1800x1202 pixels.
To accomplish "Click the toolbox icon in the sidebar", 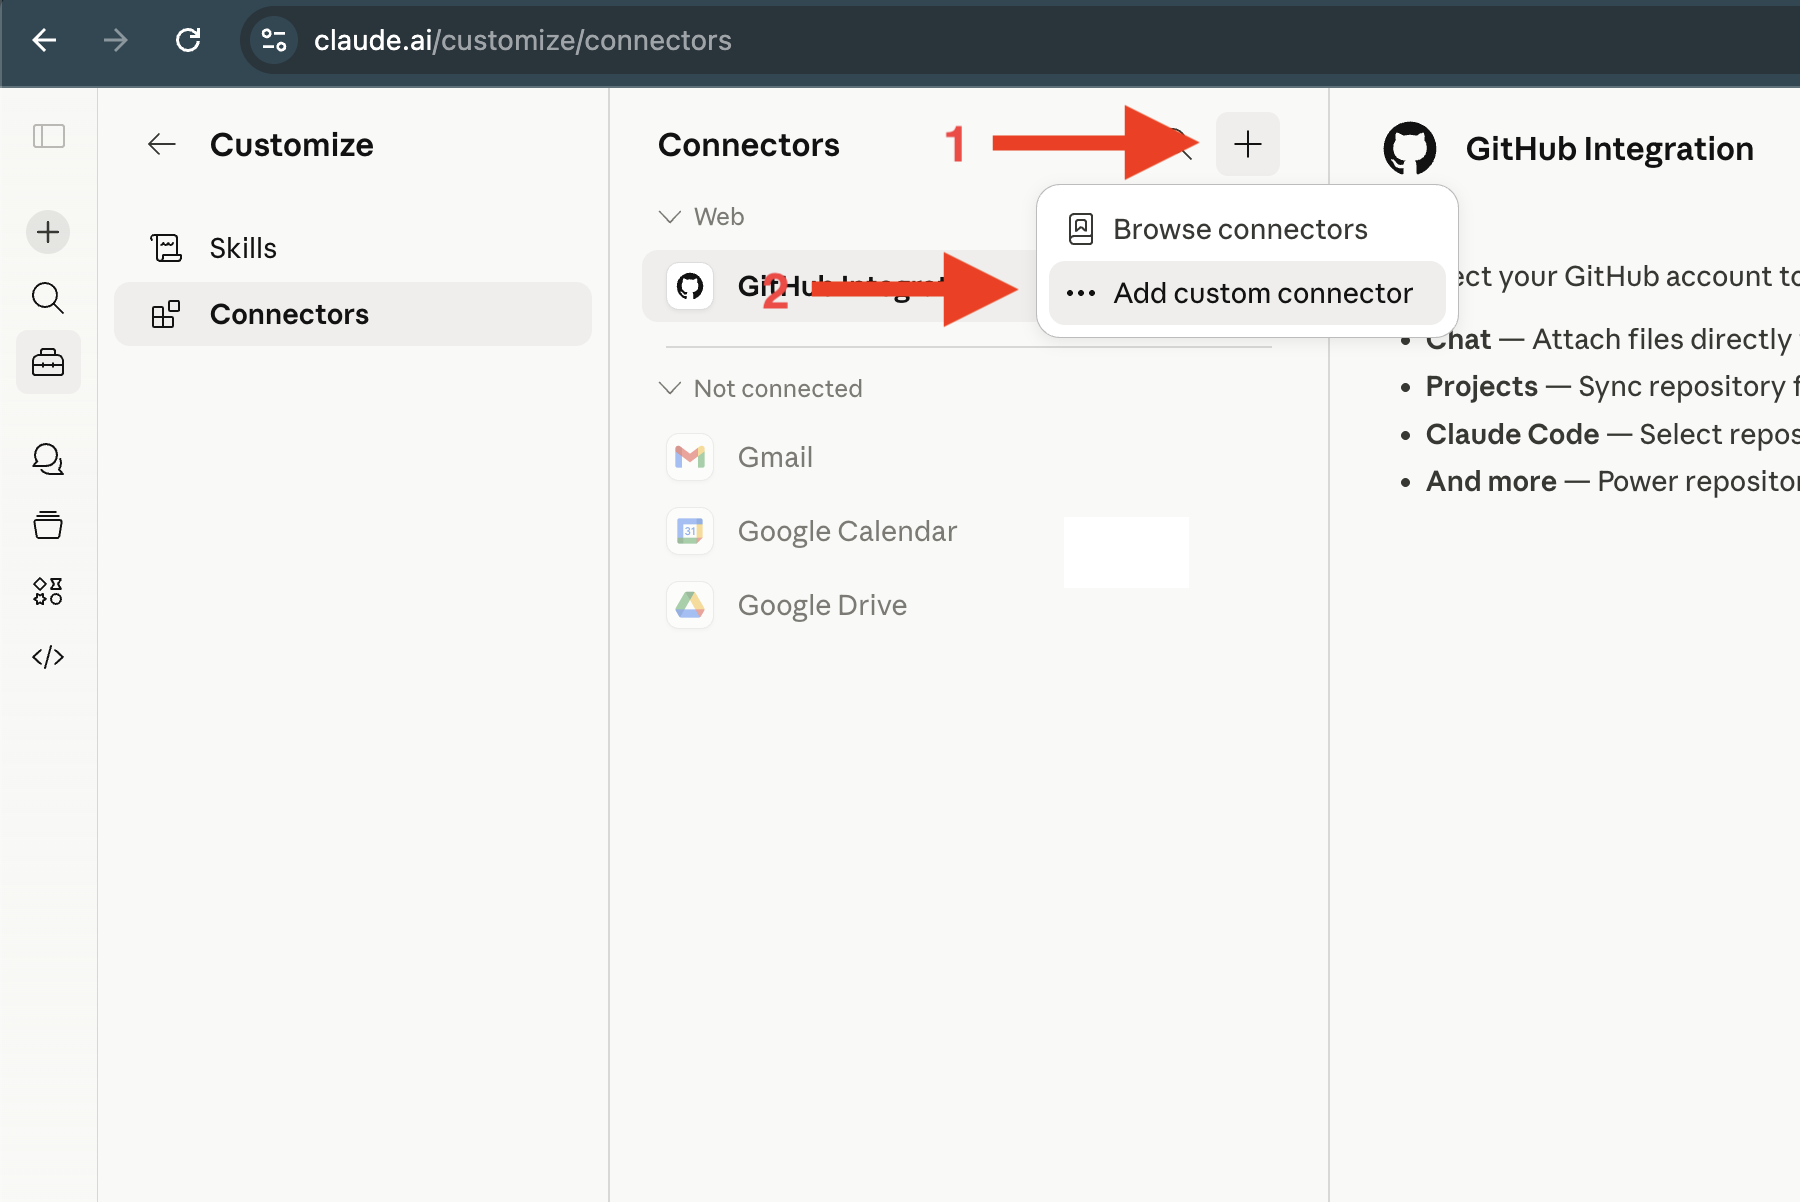I will 47,362.
